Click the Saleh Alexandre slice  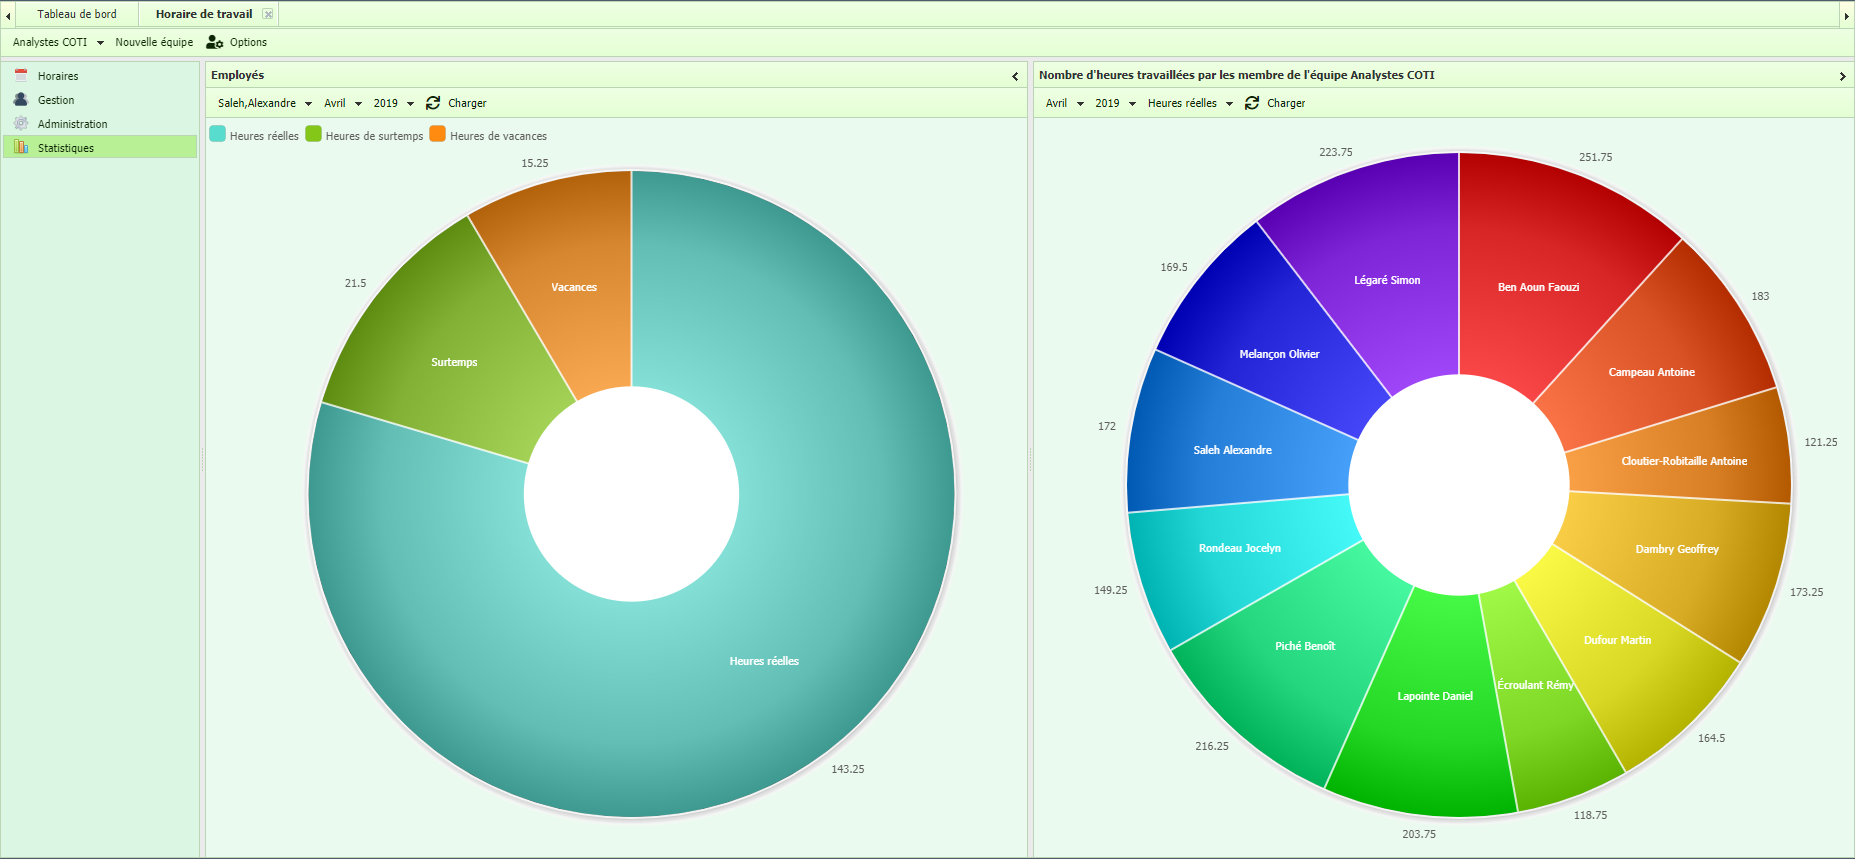[x=1232, y=450]
